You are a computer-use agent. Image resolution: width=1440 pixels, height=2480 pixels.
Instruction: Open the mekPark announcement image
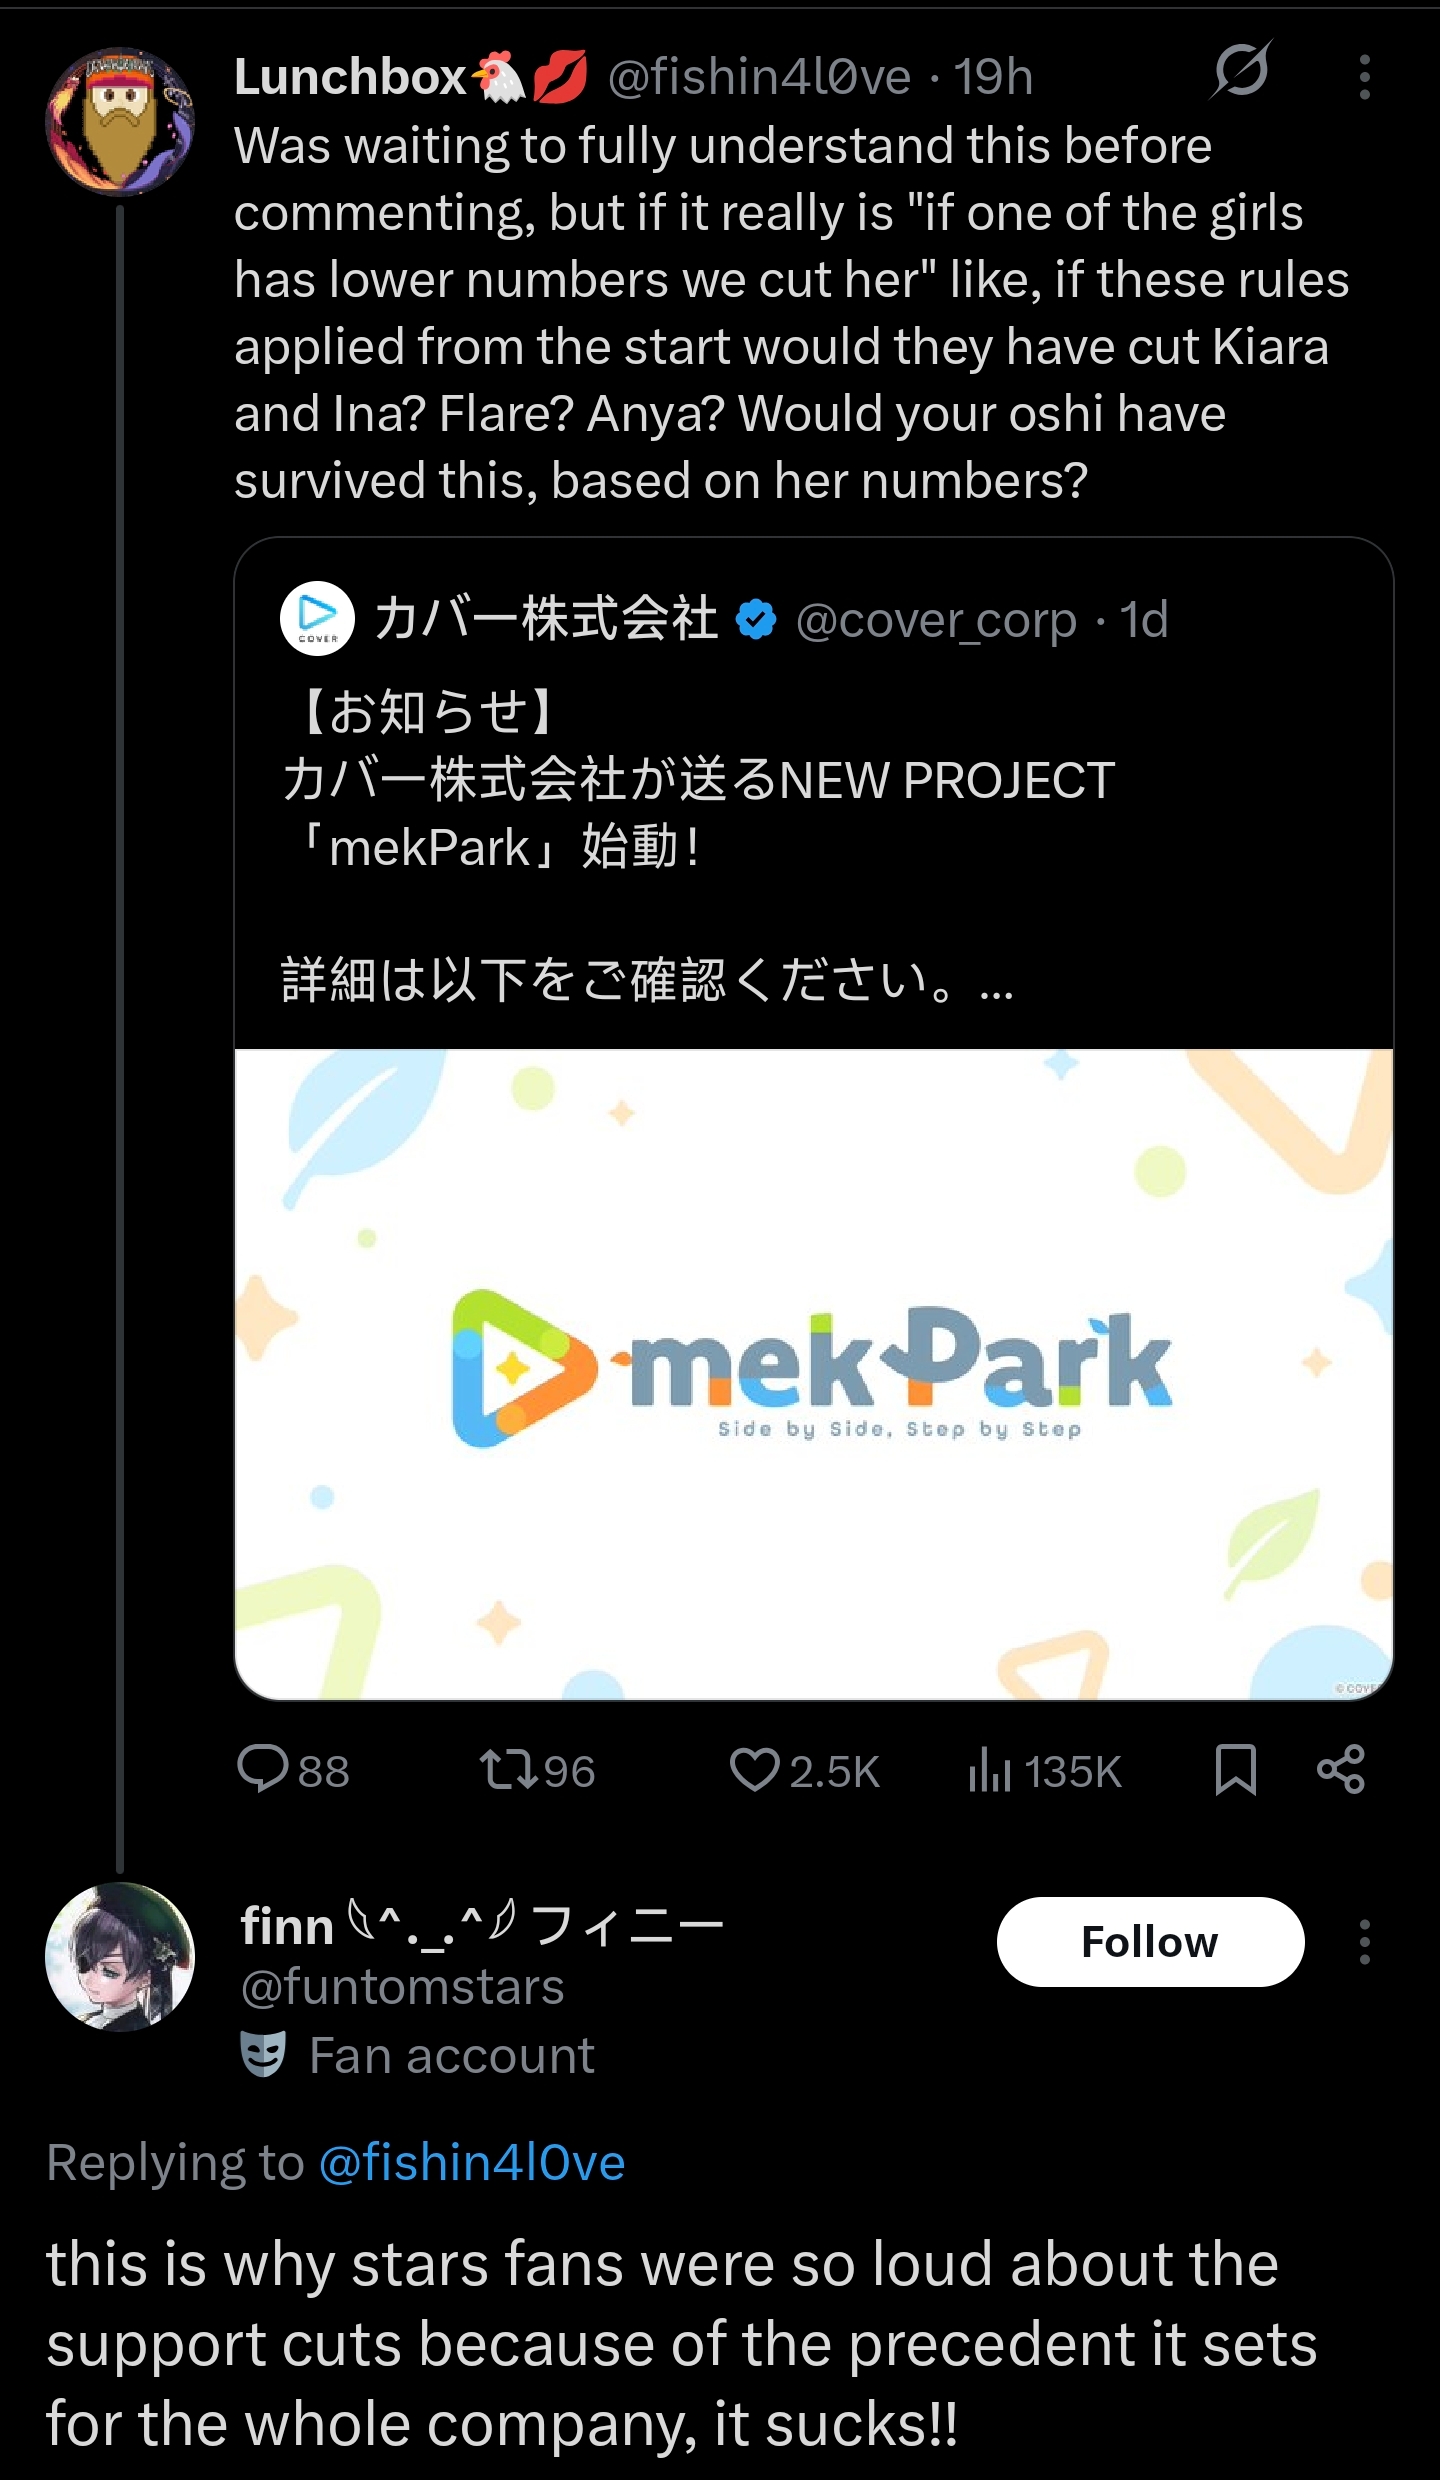[814, 1374]
